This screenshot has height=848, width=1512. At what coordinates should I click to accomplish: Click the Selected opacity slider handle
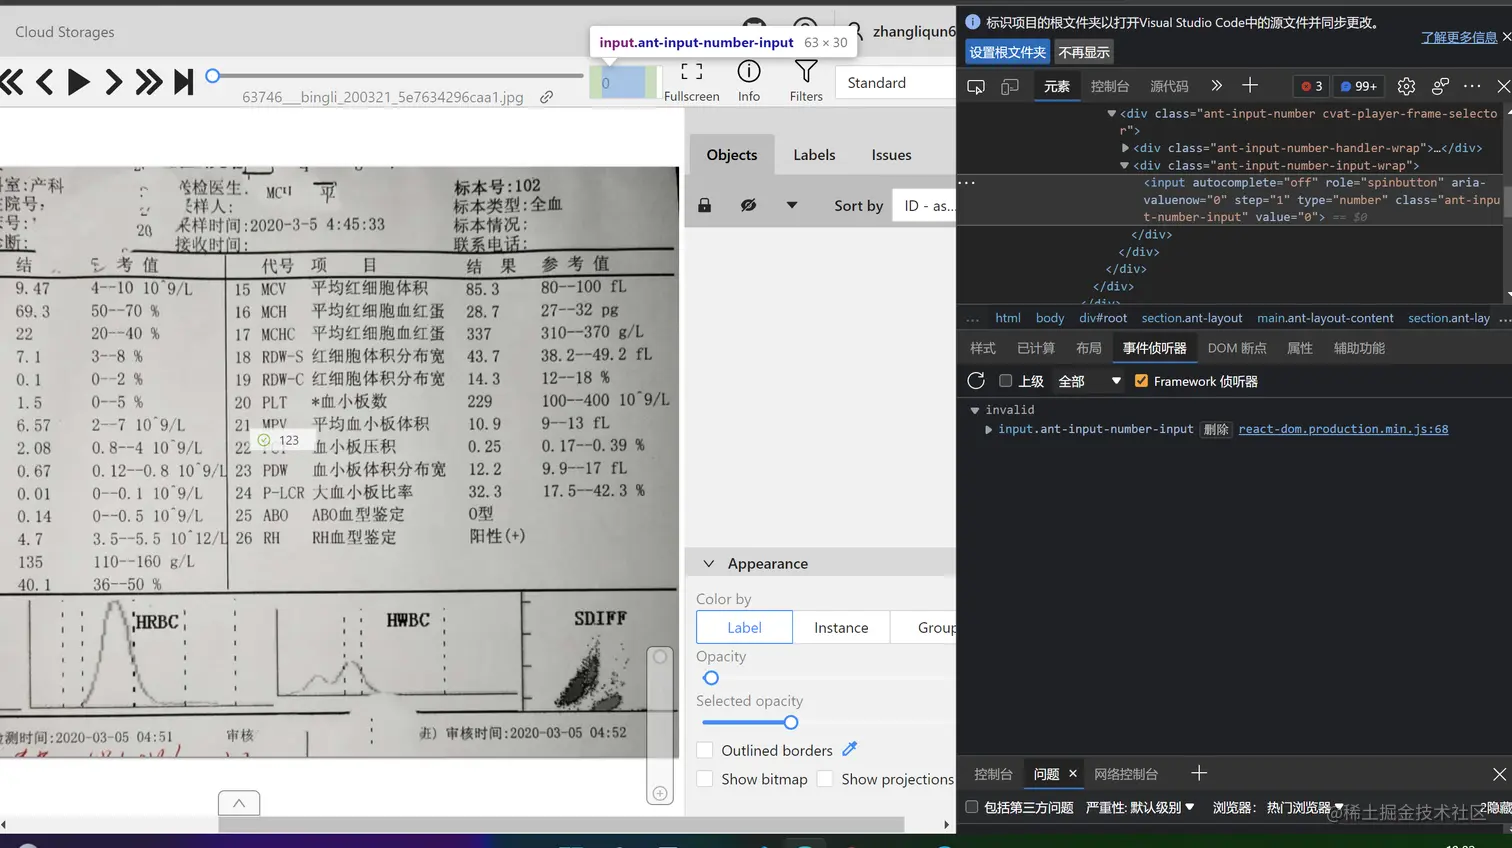[791, 722]
